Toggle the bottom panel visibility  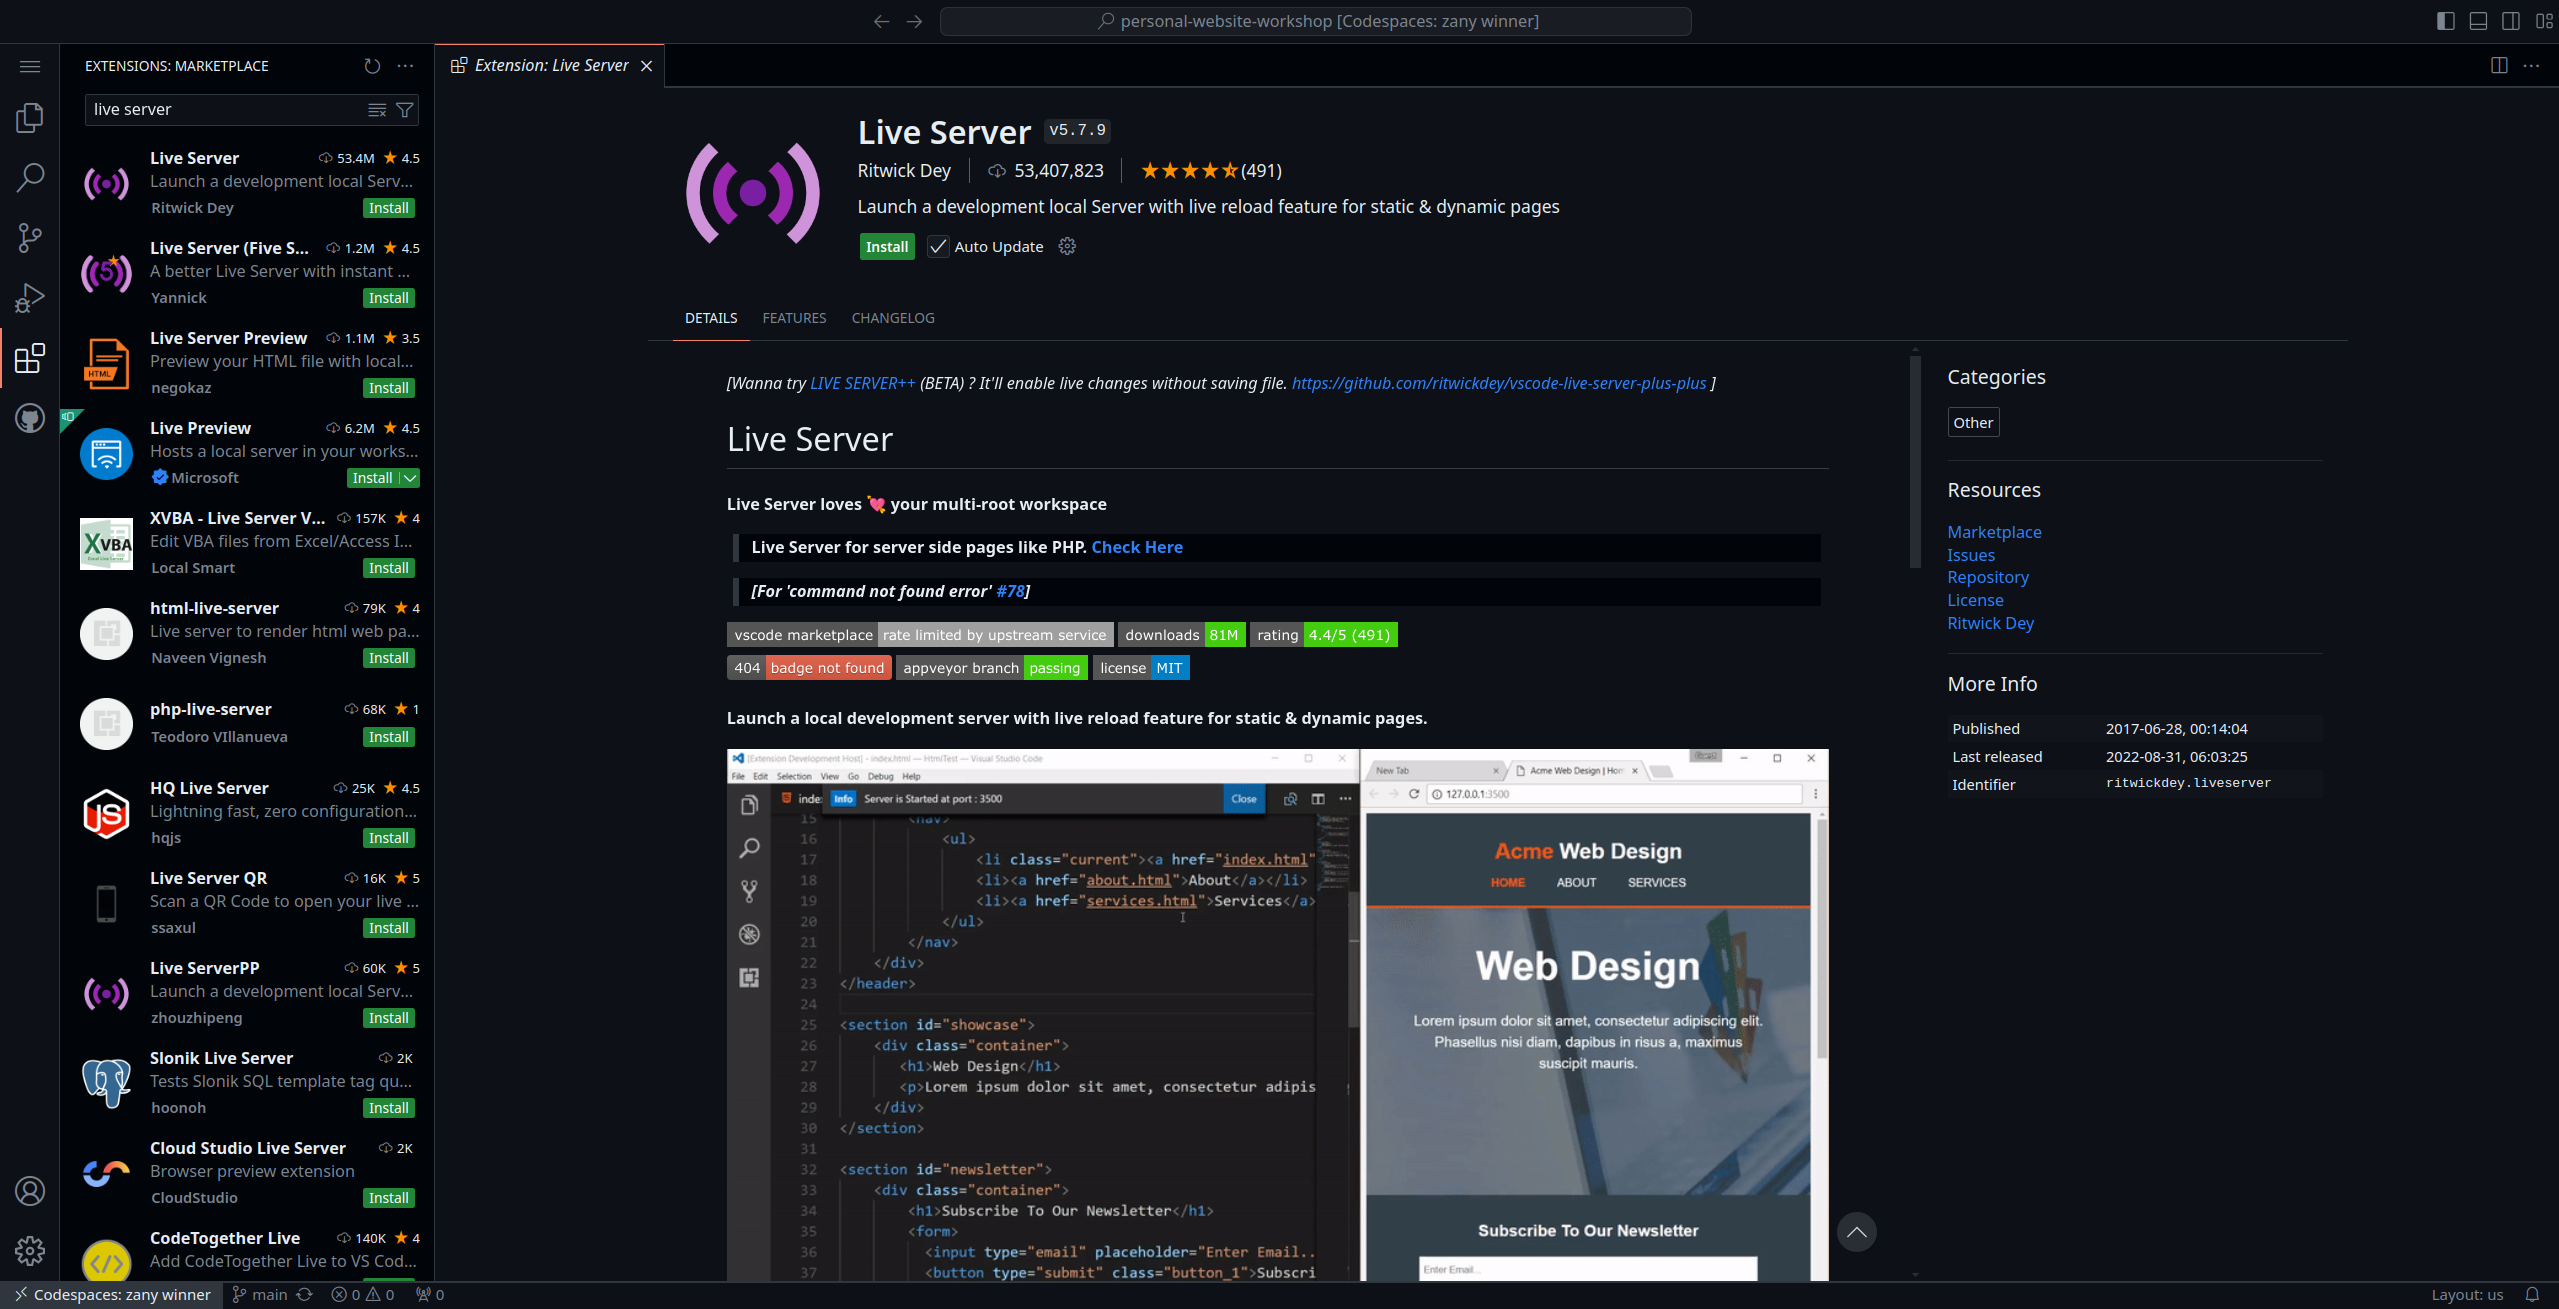click(2478, 21)
